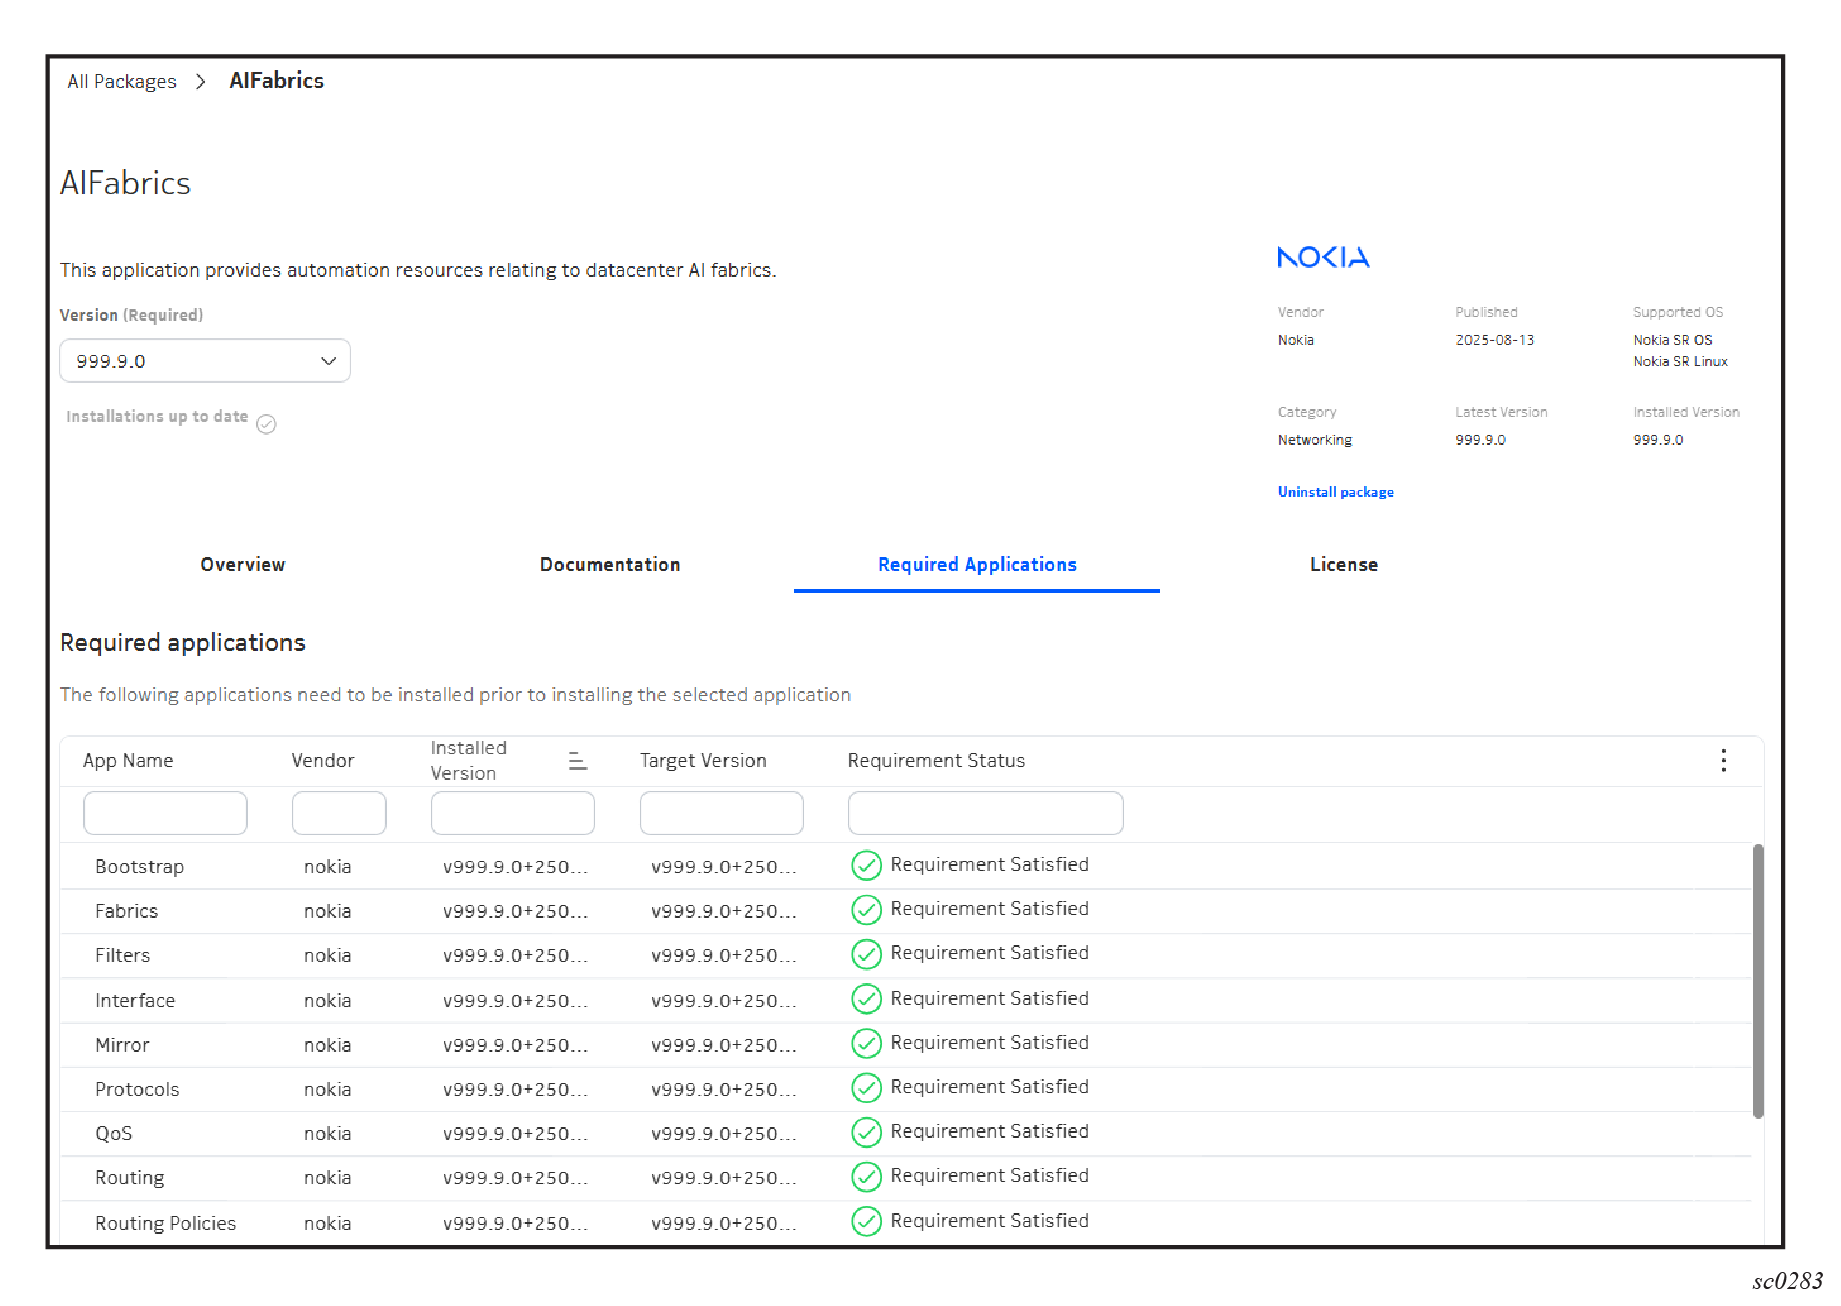1841x1306 pixels.
Task: Click the Protocols row satisfied check icon
Action: click(866, 1088)
